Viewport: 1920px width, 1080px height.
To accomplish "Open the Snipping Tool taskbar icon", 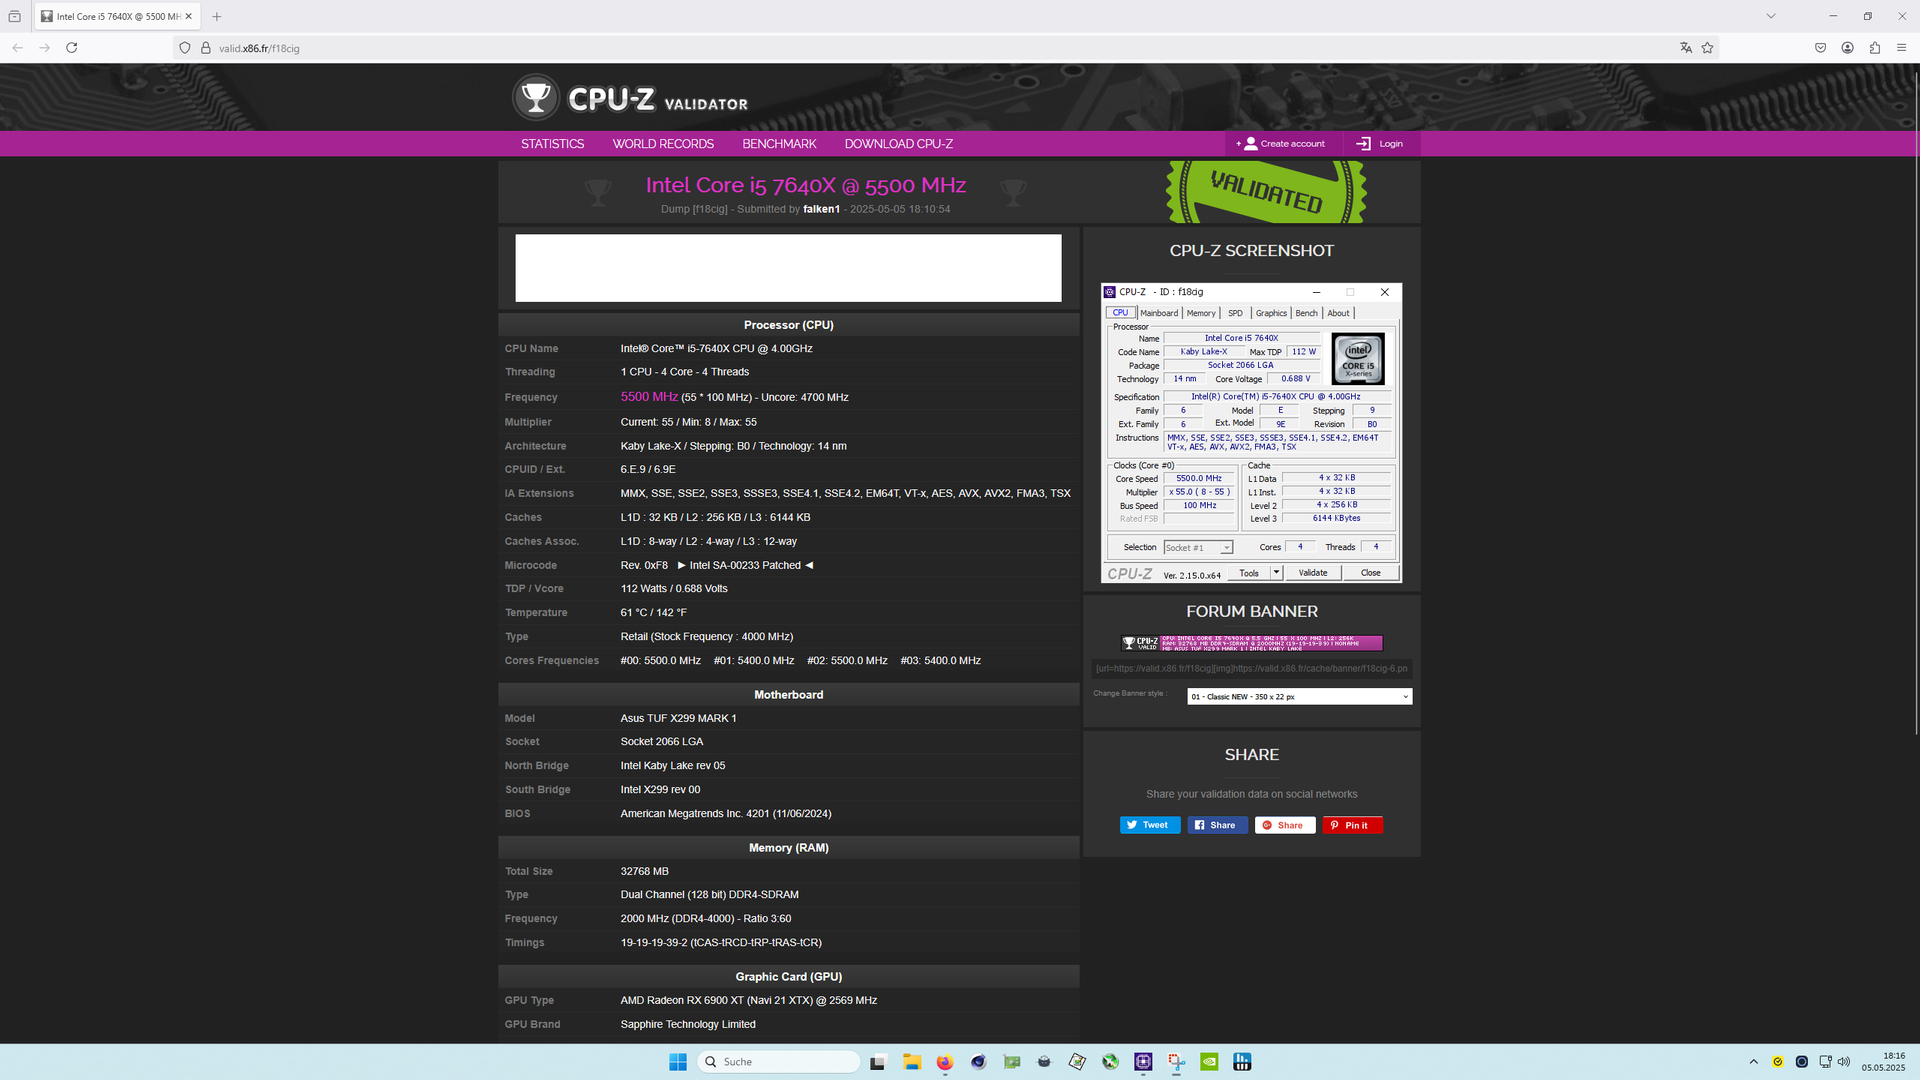I will (1176, 1062).
